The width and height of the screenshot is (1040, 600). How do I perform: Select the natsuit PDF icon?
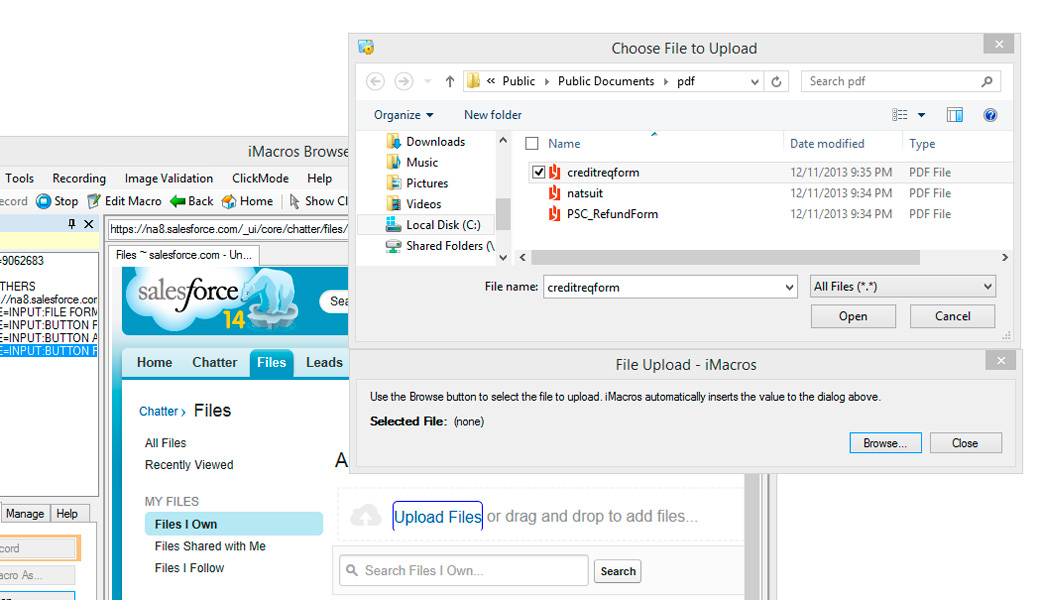point(554,193)
